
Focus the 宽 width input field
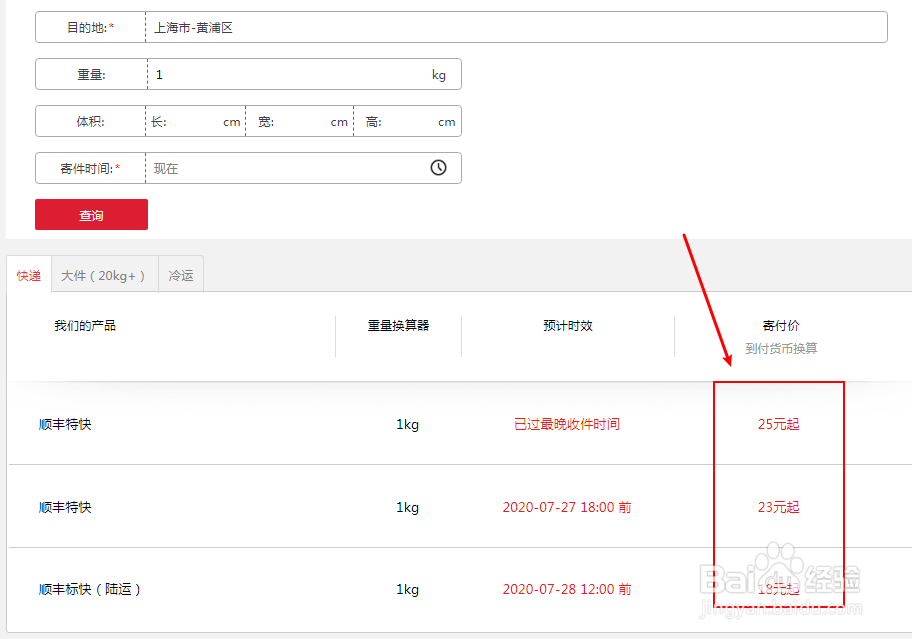pos(301,122)
